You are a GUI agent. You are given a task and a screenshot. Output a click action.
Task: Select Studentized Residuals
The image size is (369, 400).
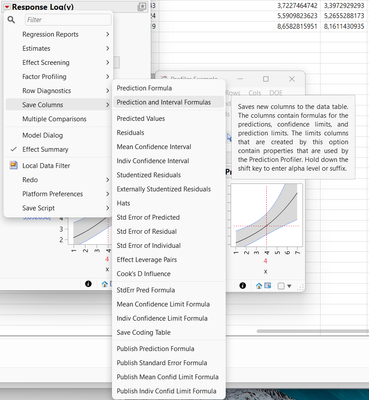click(x=169, y=175)
